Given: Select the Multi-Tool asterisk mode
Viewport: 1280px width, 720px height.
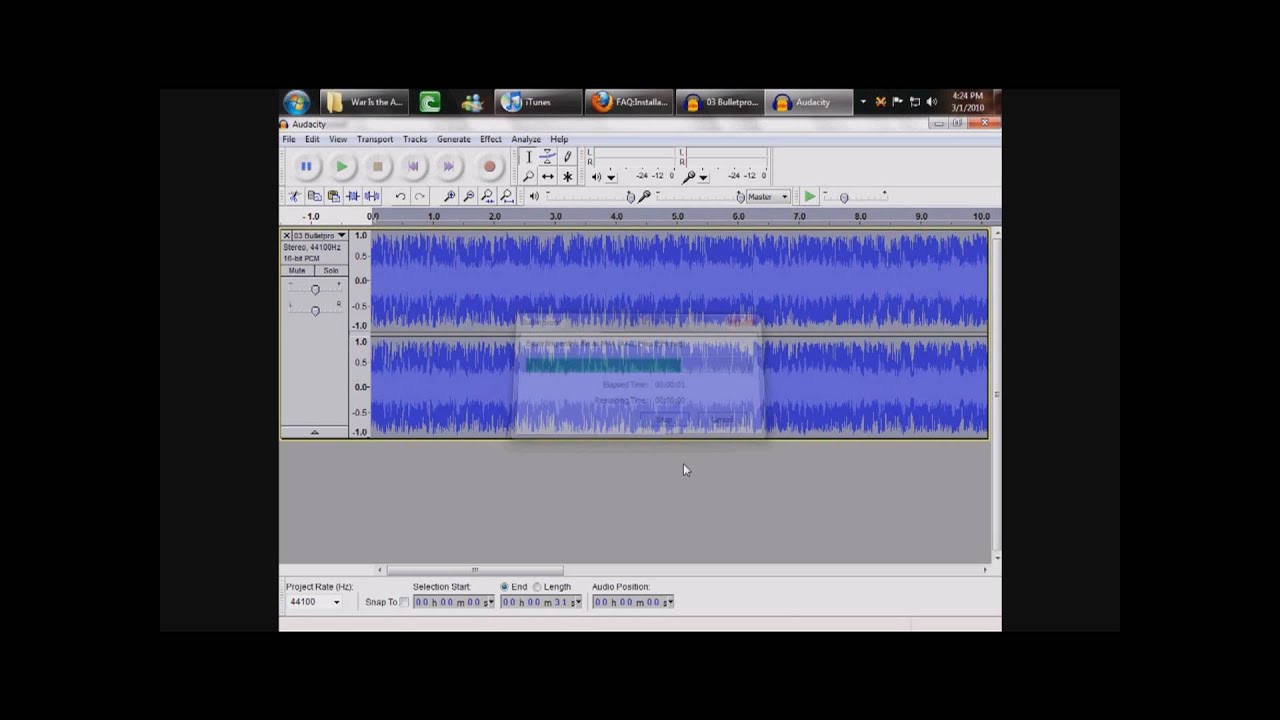Looking at the screenshot, I should [x=567, y=177].
